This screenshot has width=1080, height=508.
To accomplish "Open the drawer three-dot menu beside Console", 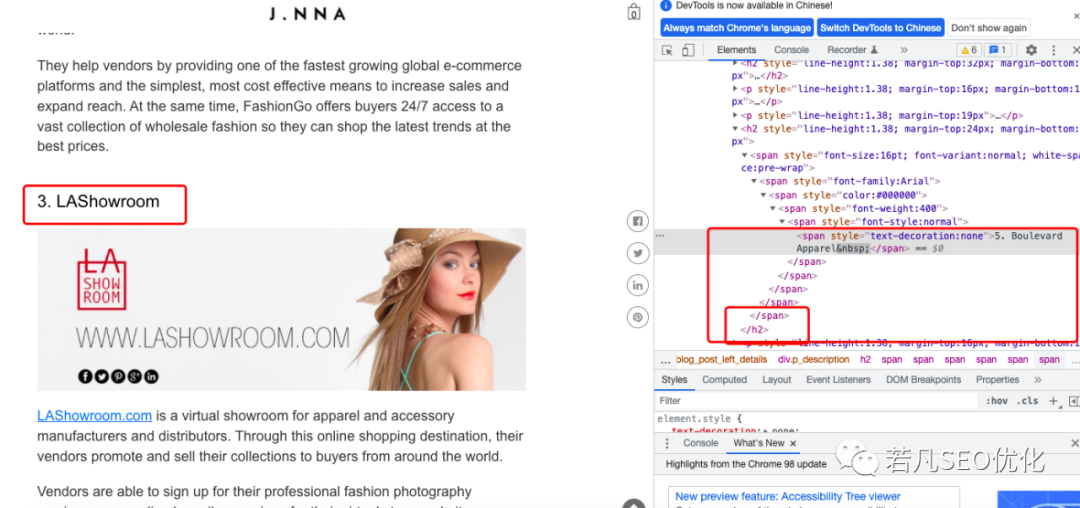I will (x=666, y=443).
